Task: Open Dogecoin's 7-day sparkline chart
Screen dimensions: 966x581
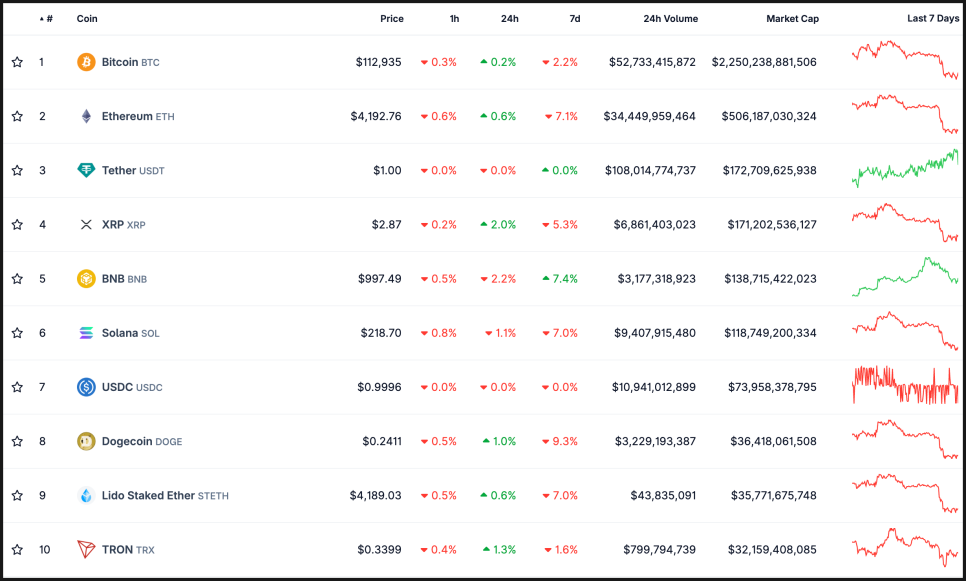Action: (905, 439)
